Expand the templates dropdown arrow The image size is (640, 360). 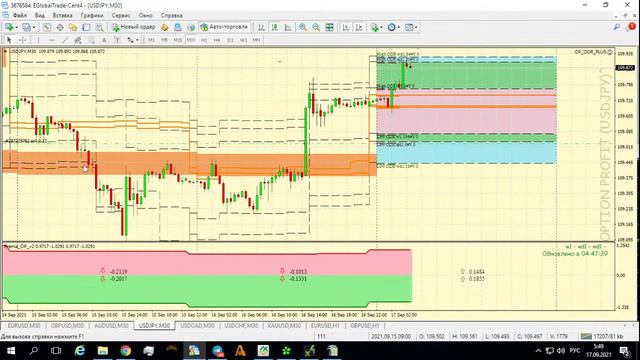pyautogui.click(x=416, y=27)
